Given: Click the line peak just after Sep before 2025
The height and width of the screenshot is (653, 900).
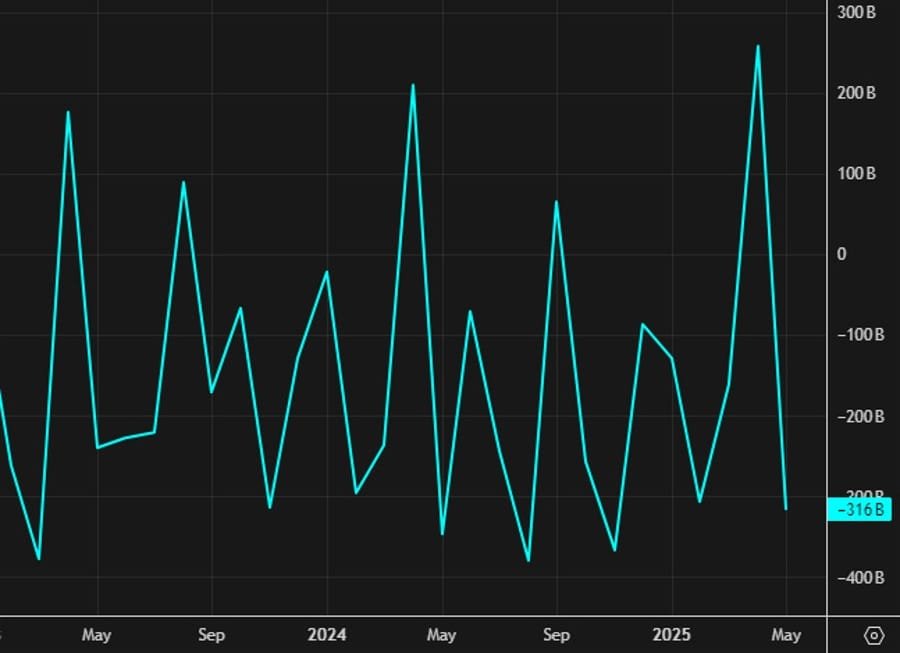Looking at the screenshot, I should pyautogui.click(x=556, y=202).
